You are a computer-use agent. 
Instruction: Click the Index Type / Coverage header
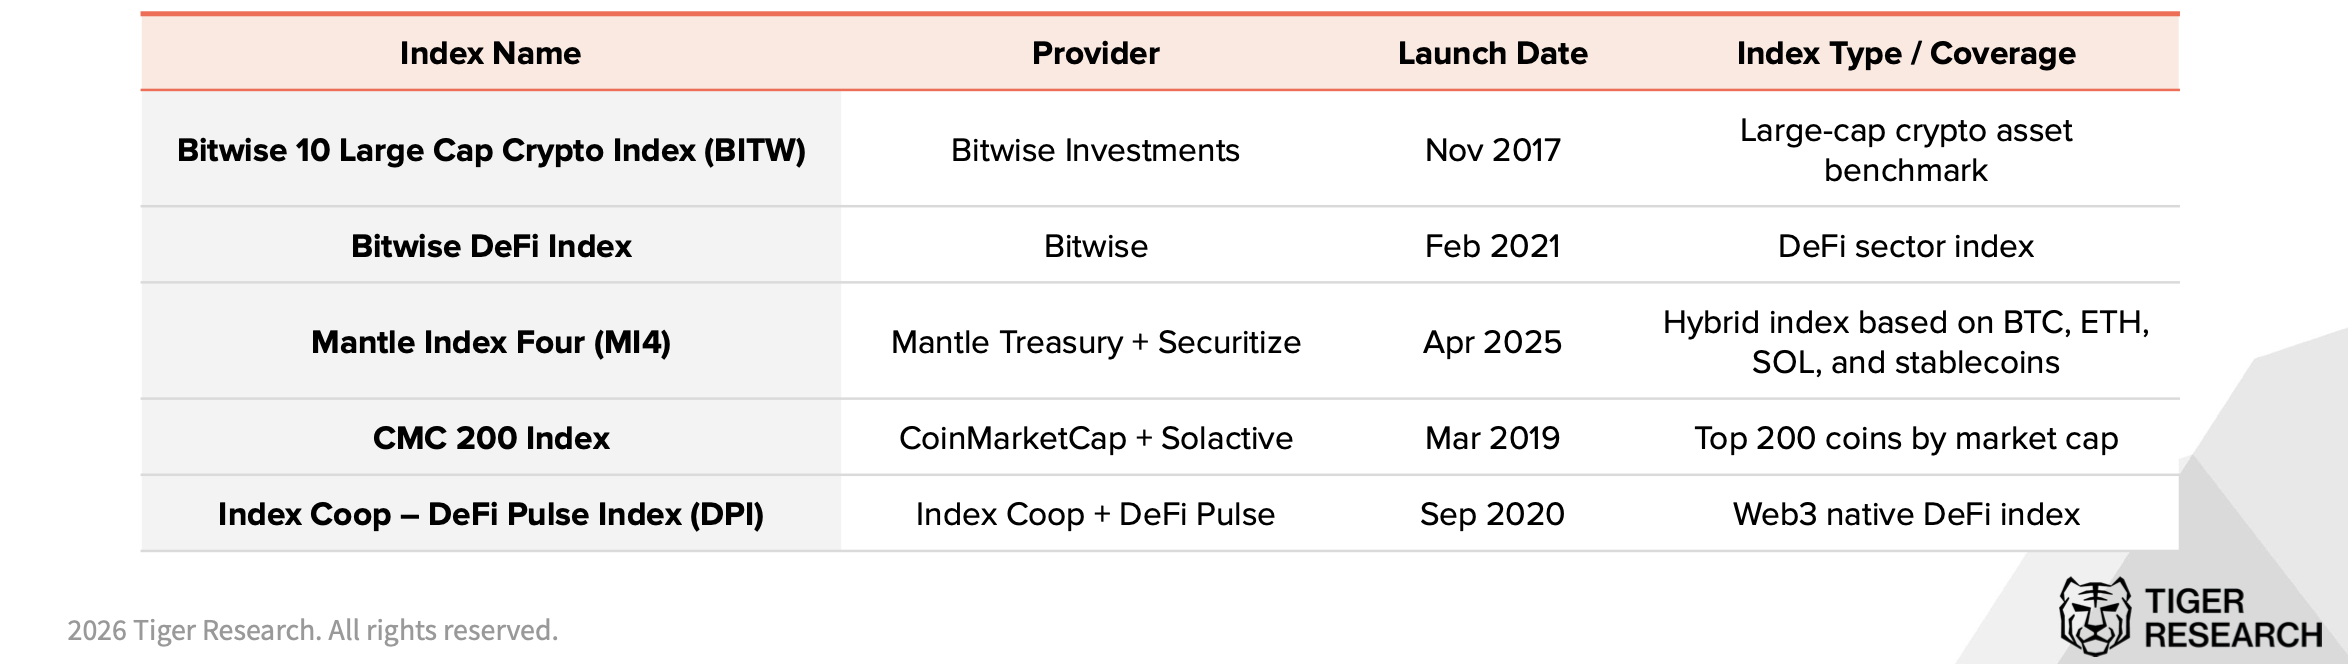(1906, 53)
